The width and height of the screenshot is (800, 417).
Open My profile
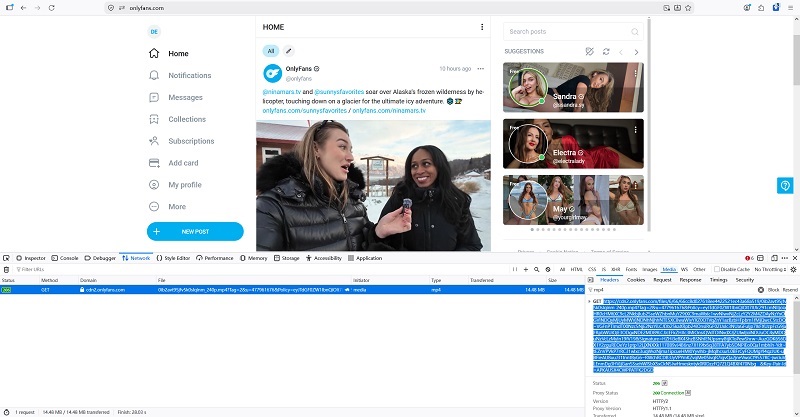(x=175, y=185)
